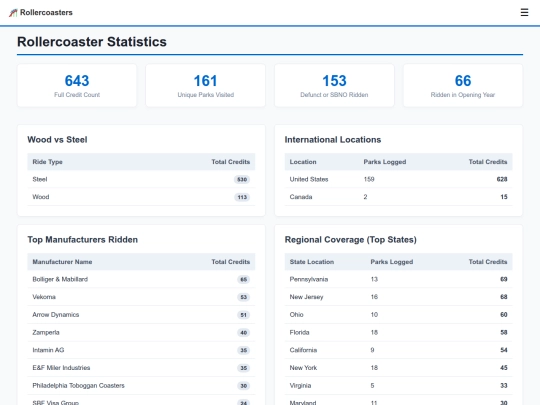Click the Philadelphia Toboggan Coasters badge 30
This screenshot has height=405, width=540.
243,386
